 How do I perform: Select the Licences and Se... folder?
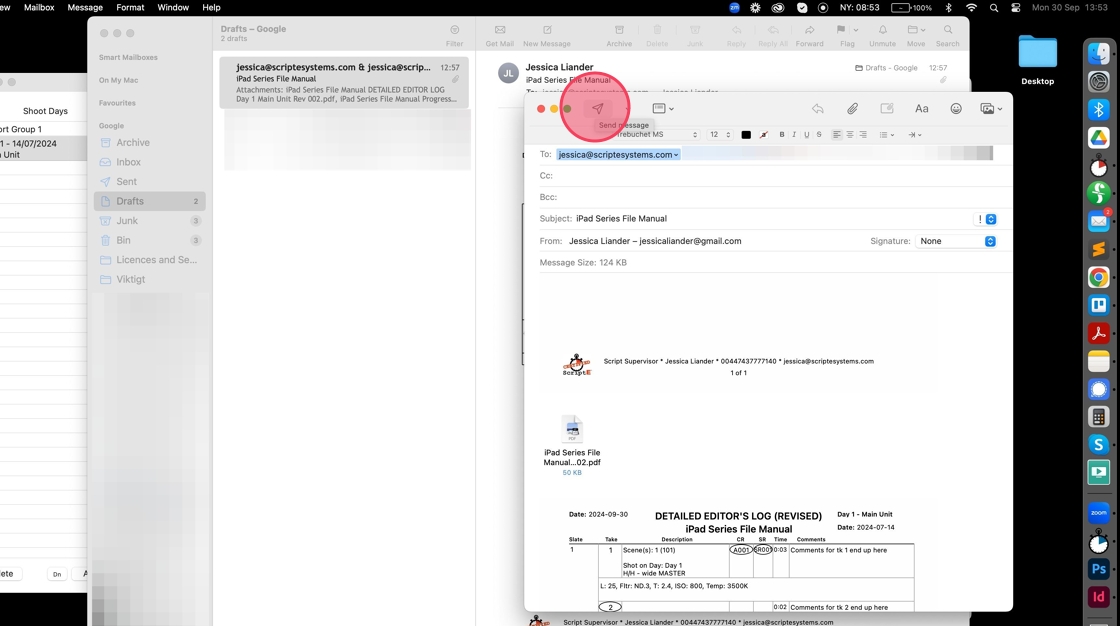click(x=149, y=259)
